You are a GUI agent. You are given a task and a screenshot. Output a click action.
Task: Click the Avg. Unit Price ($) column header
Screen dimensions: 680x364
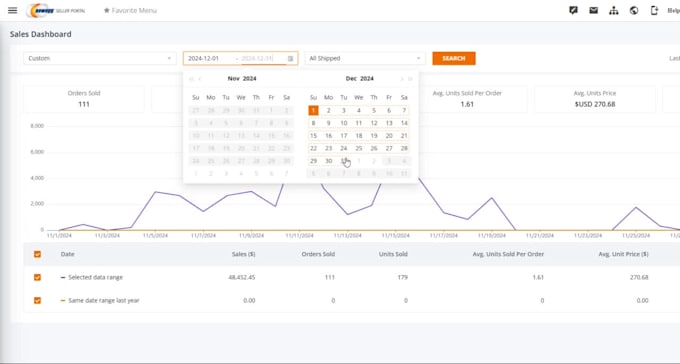(x=623, y=254)
